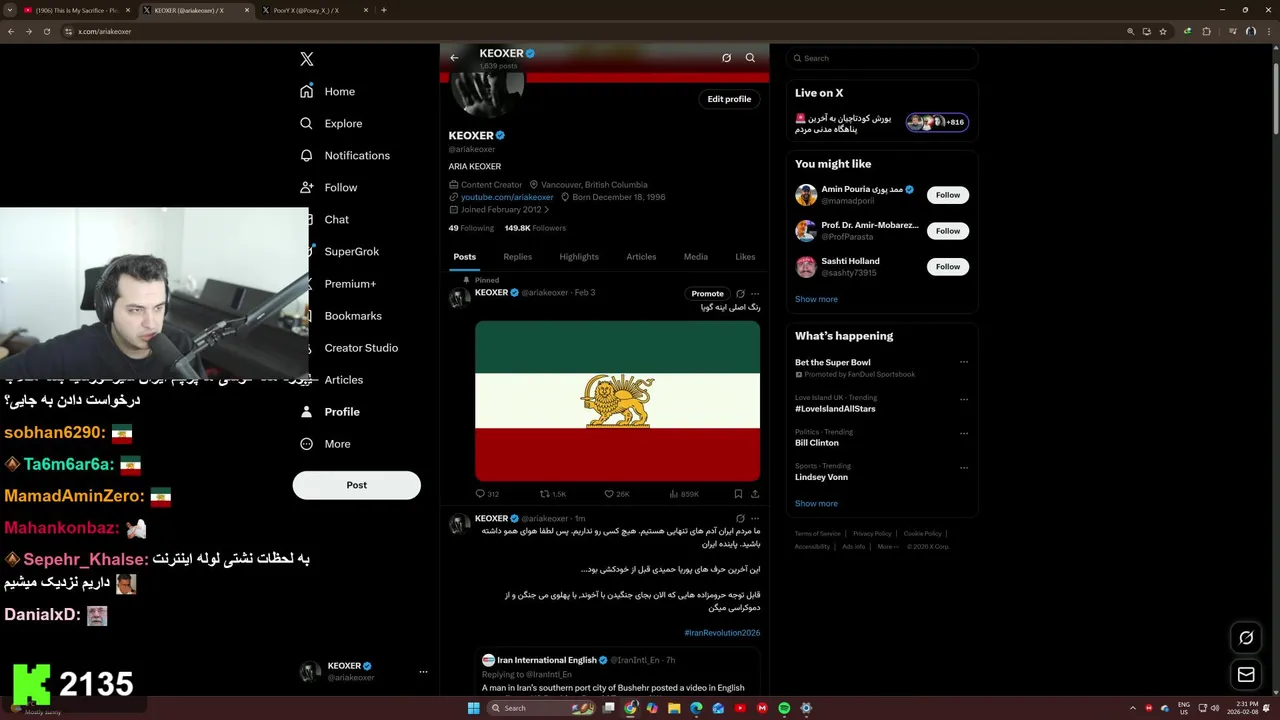Open Creator Studio in the sidebar

[x=361, y=348]
